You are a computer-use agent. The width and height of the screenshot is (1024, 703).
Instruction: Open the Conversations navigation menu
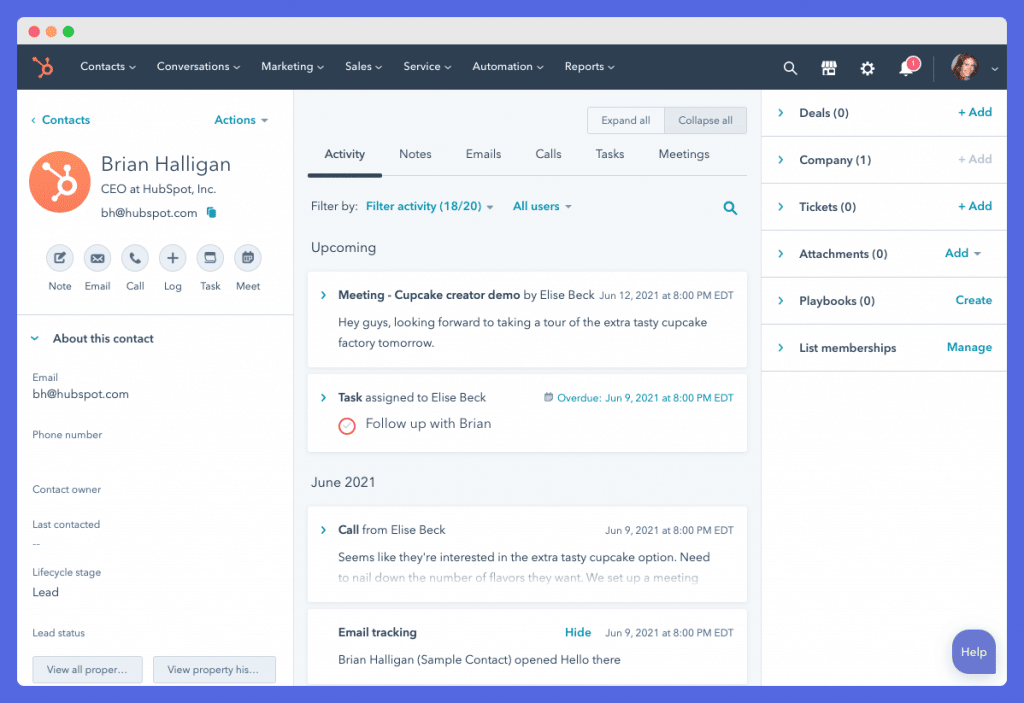tap(199, 67)
